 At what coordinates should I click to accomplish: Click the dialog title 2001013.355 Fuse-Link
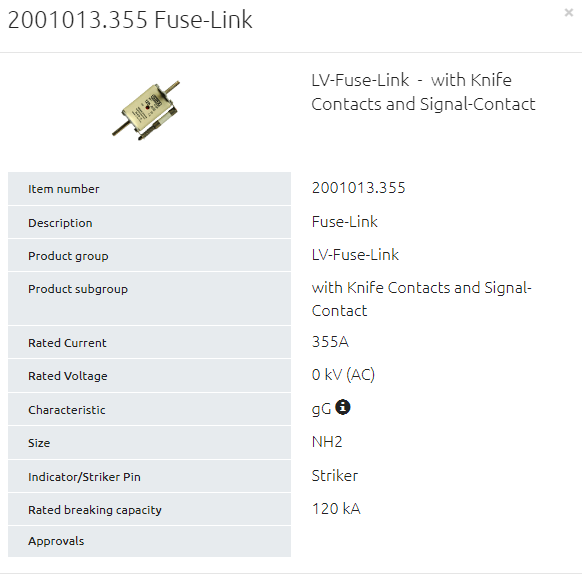pyautogui.click(x=130, y=19)
